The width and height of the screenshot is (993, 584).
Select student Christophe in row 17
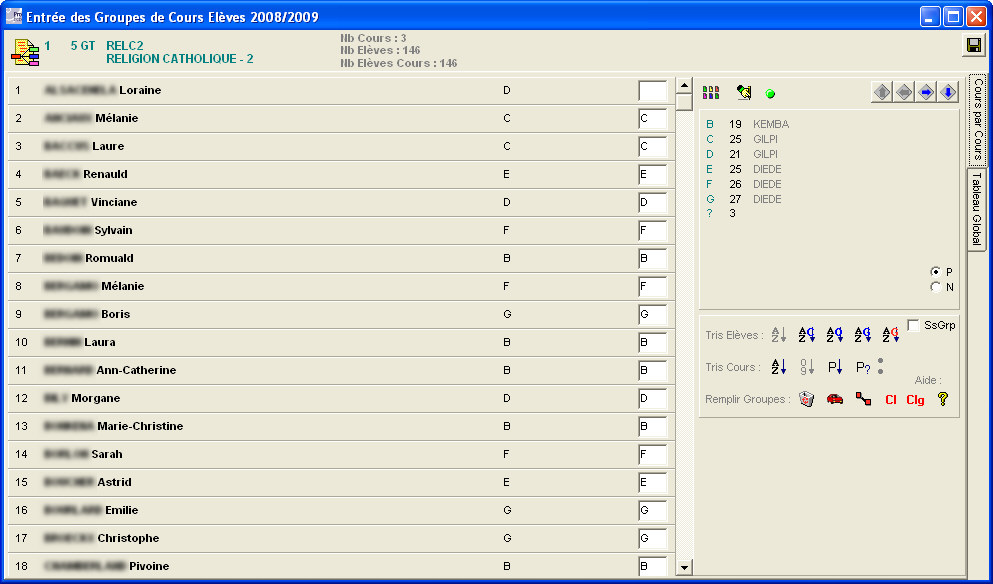pyautogui.click(x=341, y=538)
